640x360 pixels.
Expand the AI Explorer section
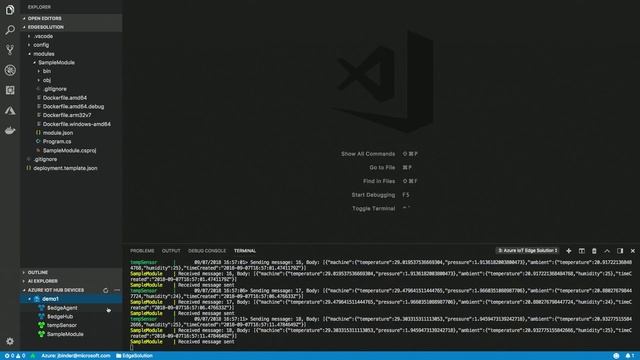pos(71,281)
